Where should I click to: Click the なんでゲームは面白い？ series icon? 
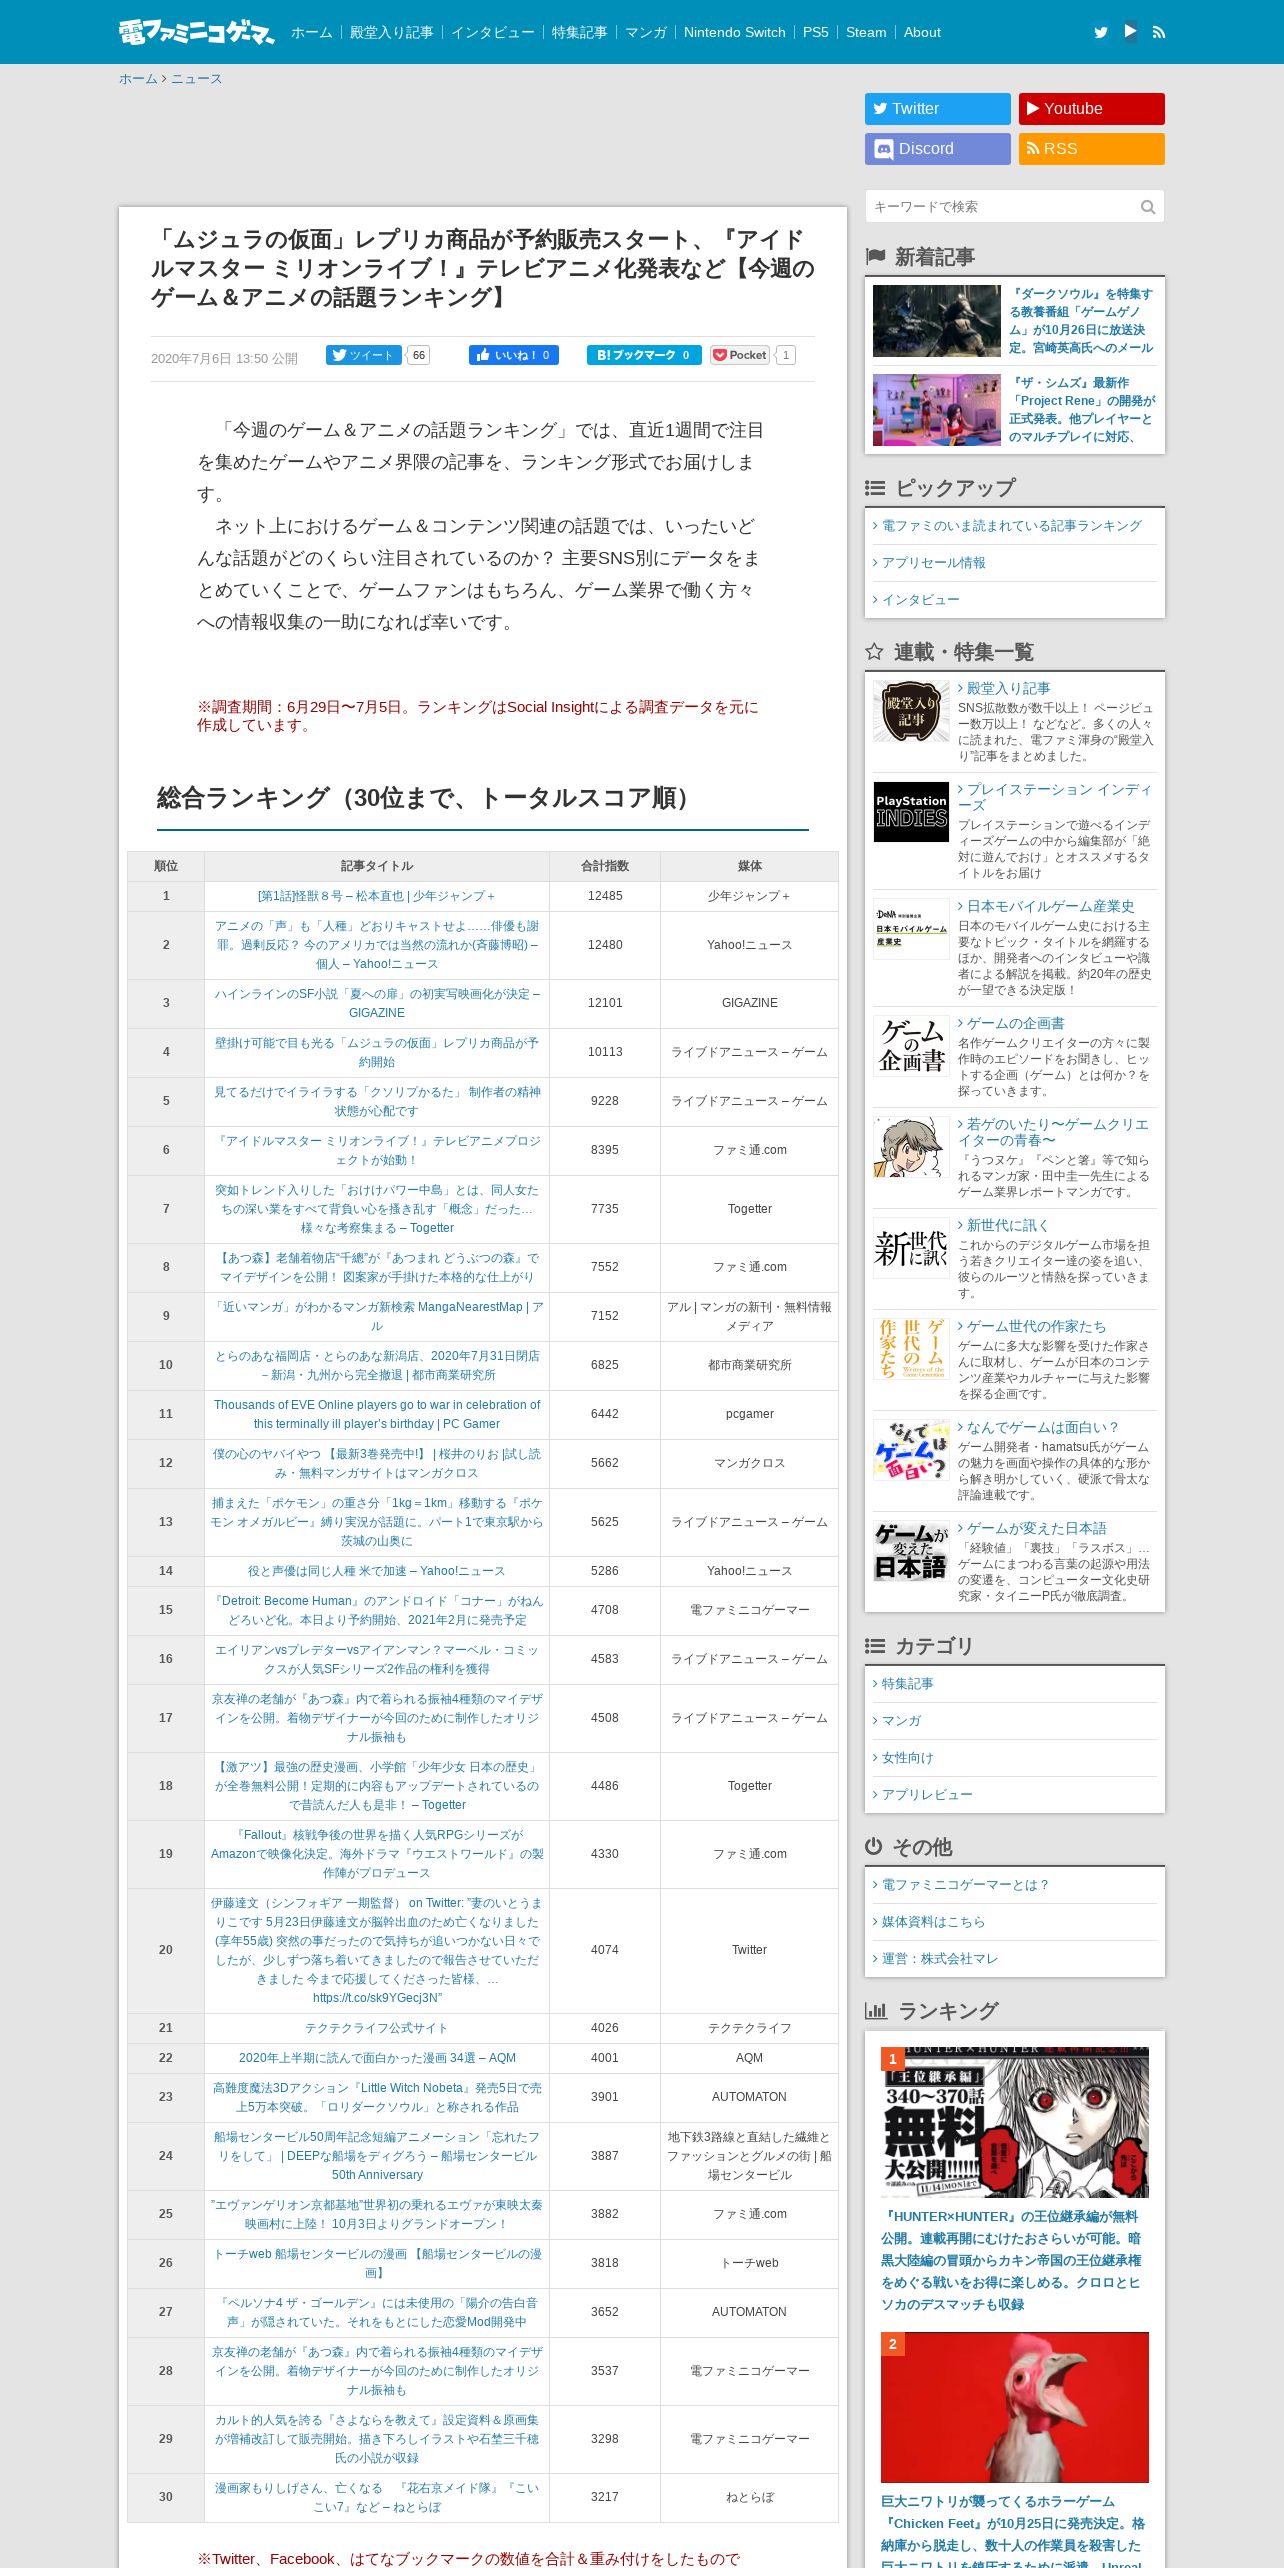(x=911, y=1450)
